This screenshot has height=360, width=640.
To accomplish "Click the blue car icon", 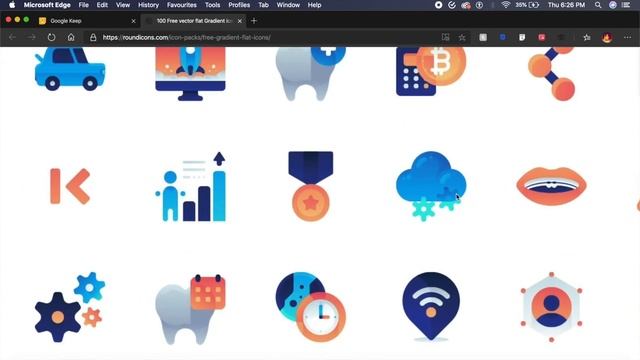I will (x=70, y=68).
